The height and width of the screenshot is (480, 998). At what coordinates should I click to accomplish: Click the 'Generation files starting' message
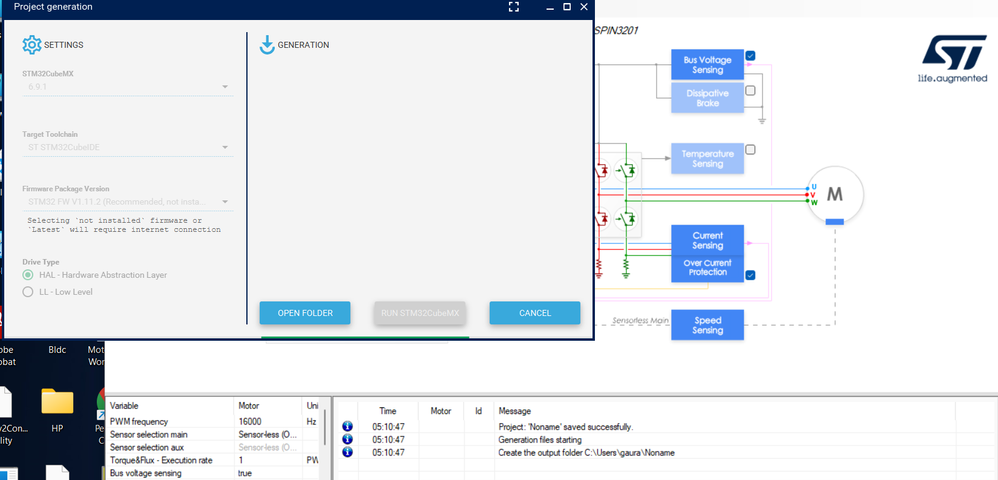click(x=540, y=439)
